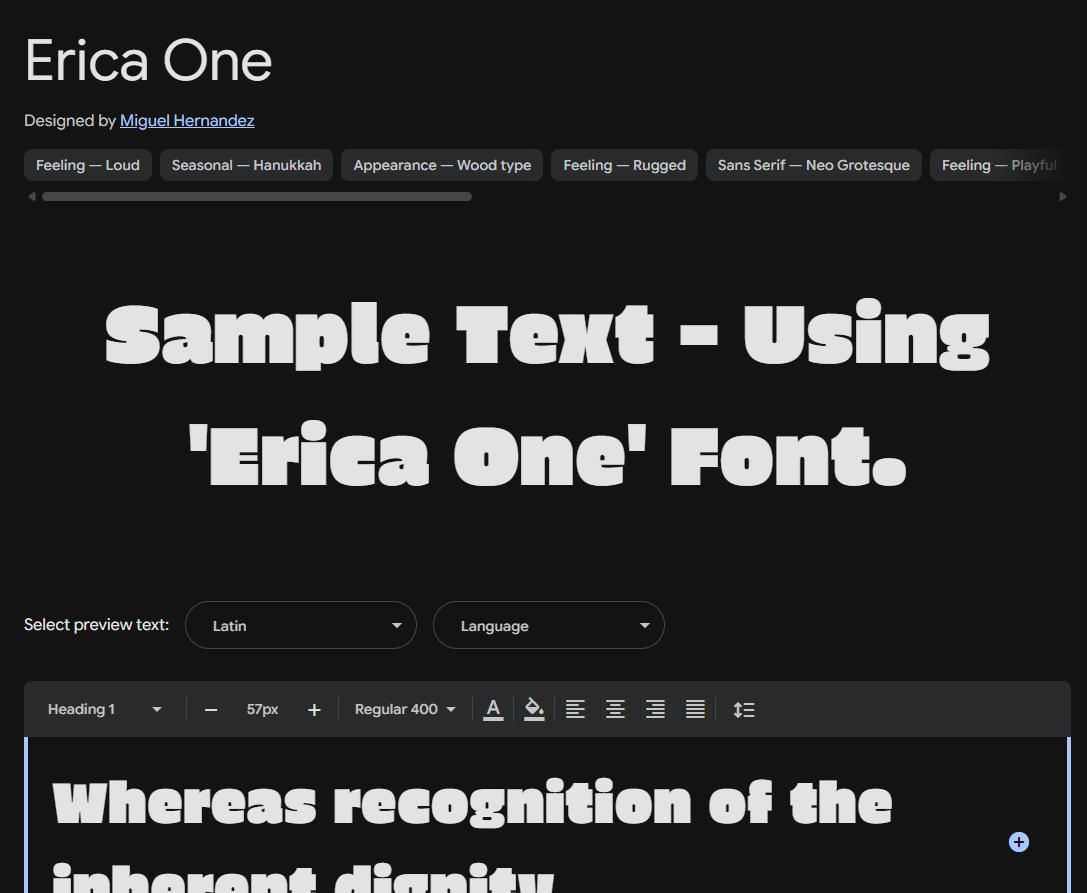Click the Erica One page title
Image resolution: width=1087 pixels, height=893 pixels.
point(148,61)
